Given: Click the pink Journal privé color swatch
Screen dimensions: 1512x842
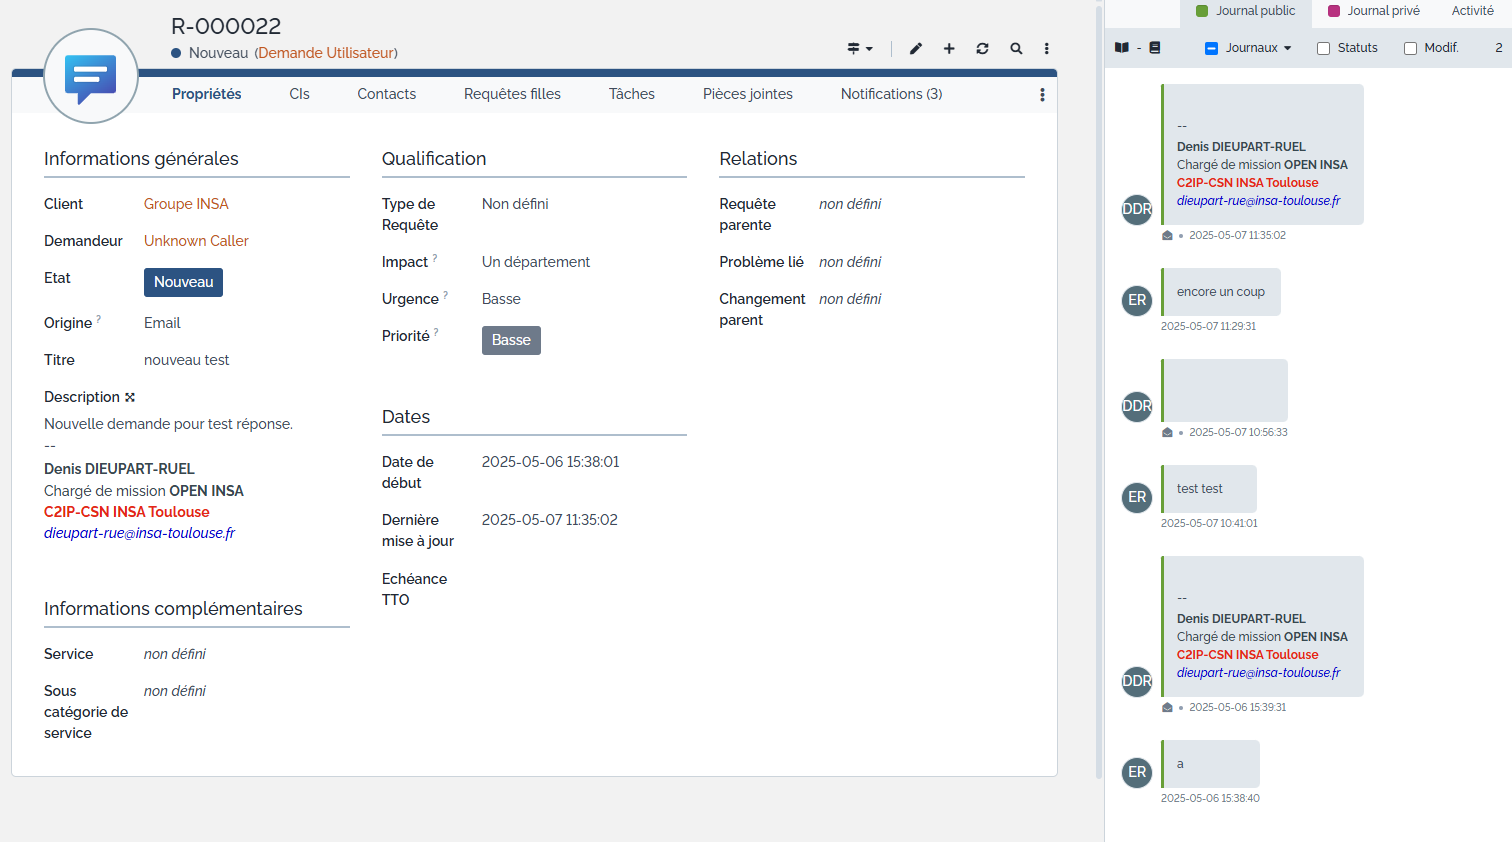Looking at the screenshot, I should click(x=1333, y=11).
